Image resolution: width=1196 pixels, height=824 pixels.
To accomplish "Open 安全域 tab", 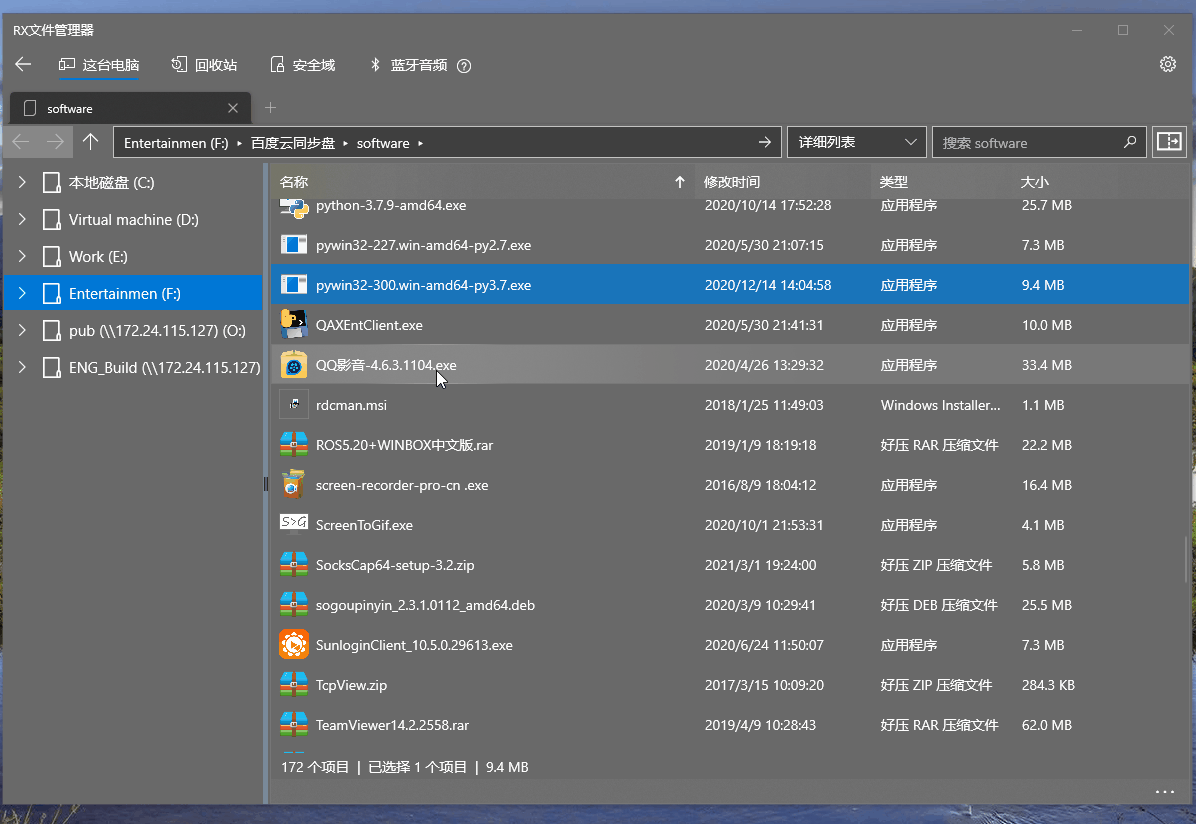I will tap(303, 66).
